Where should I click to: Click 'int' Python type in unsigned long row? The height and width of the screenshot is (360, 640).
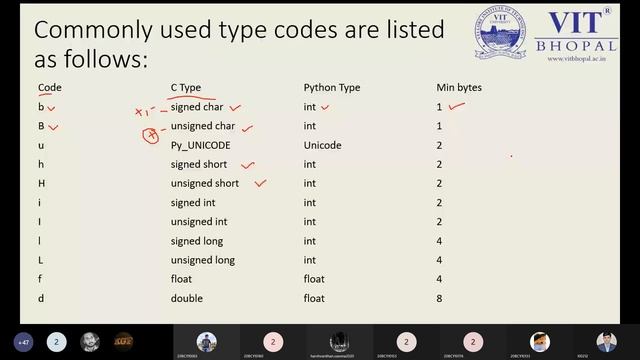point(309,260)
